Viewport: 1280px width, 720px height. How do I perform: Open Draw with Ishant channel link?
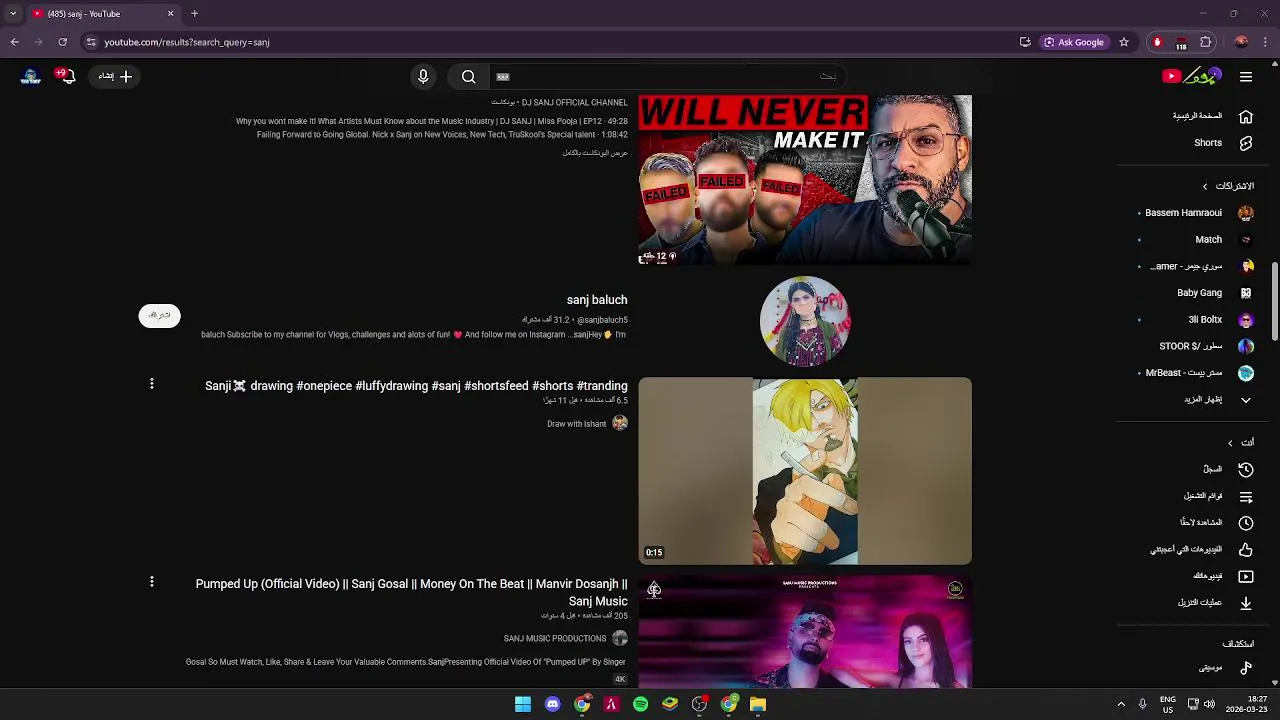pyautogui.click(x=577, y=424)
